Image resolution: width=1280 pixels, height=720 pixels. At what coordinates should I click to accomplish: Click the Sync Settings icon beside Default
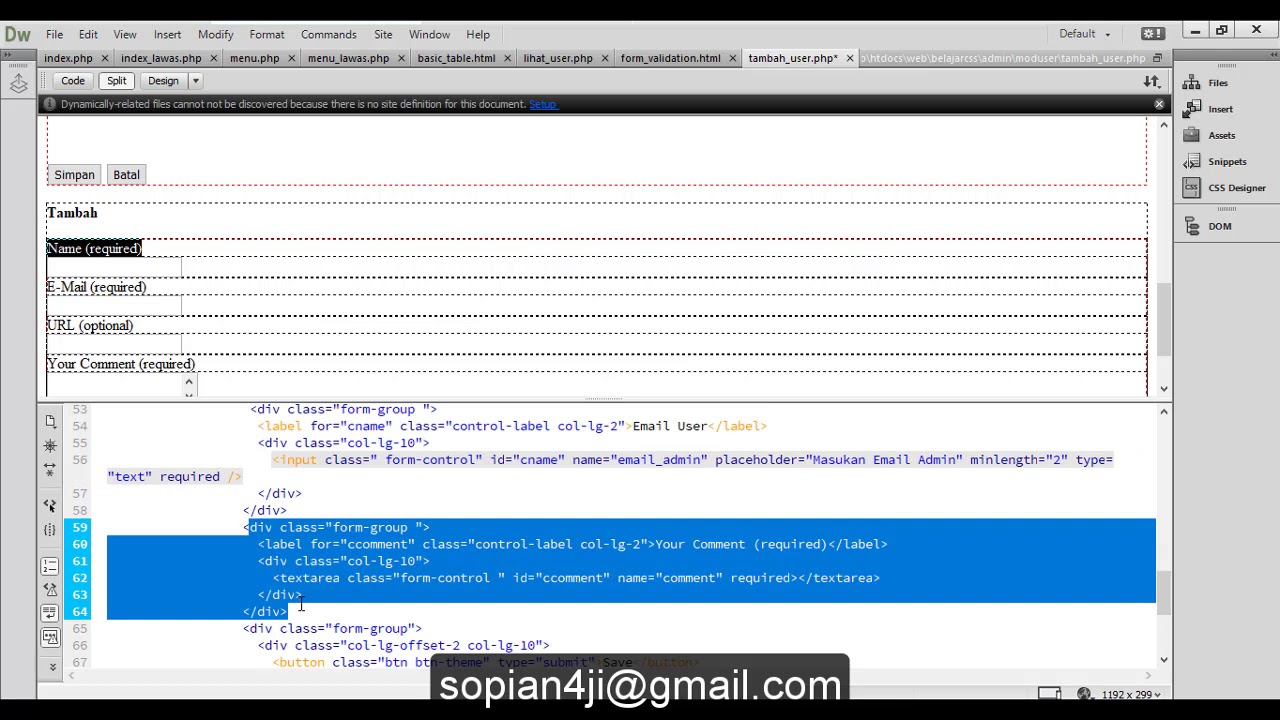1152,34
